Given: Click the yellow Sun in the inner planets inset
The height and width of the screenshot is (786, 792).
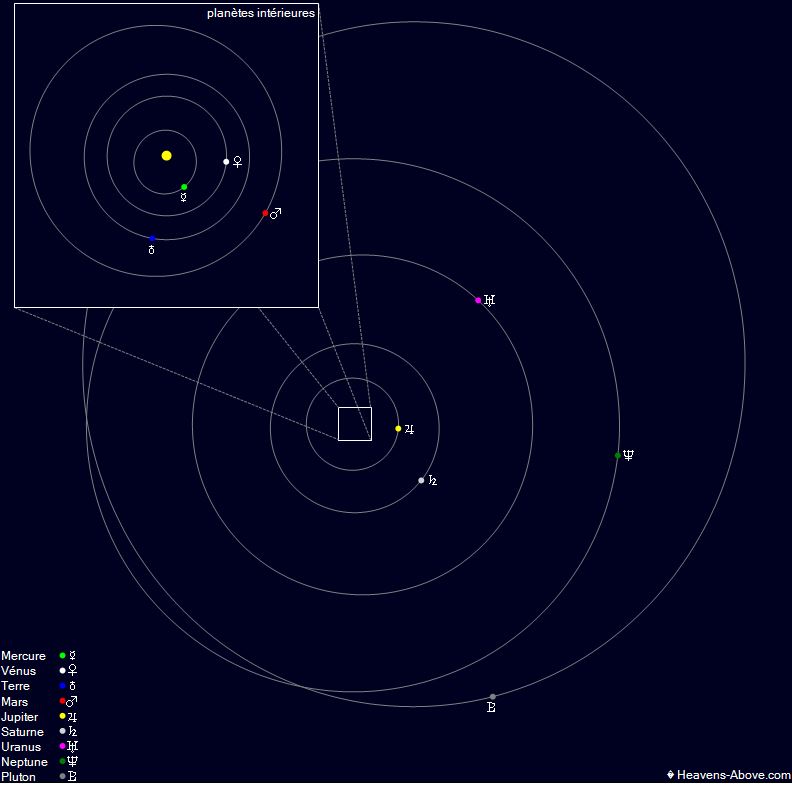Looking at the screenshot, I should tap(166, 156).
